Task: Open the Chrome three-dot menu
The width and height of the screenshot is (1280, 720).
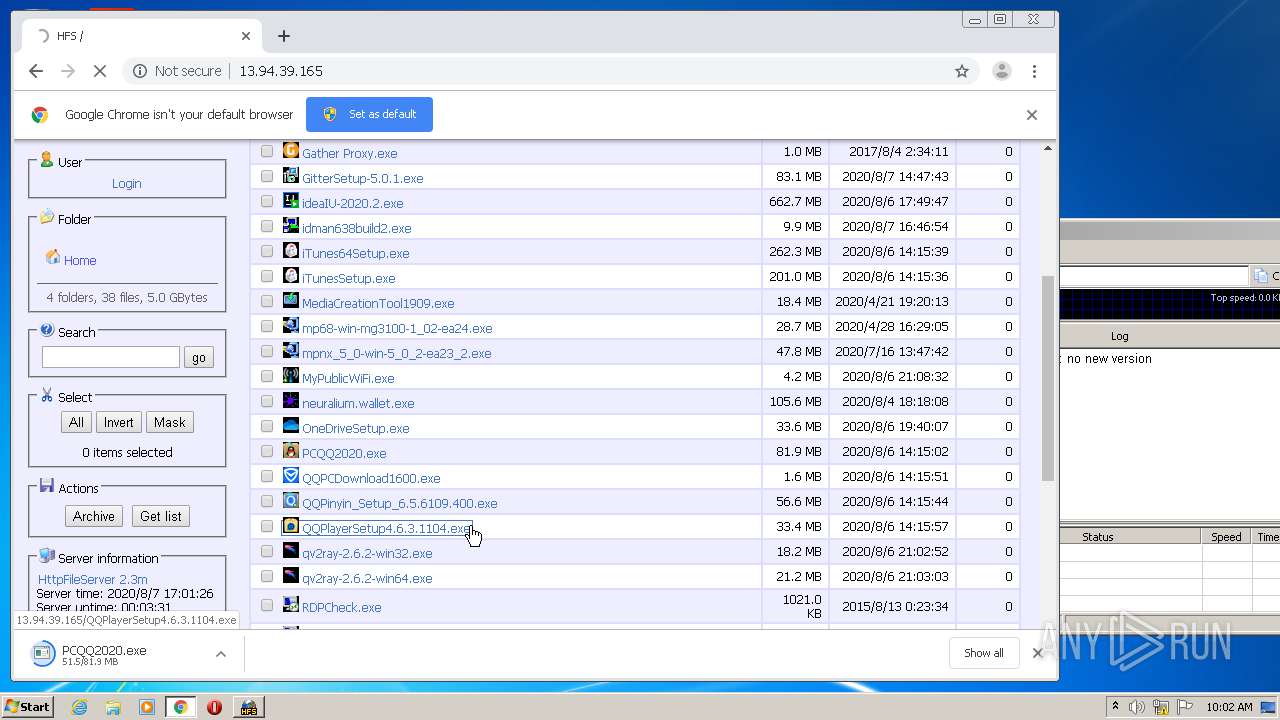Action: pyautogui.click(x=1034, y=71)
